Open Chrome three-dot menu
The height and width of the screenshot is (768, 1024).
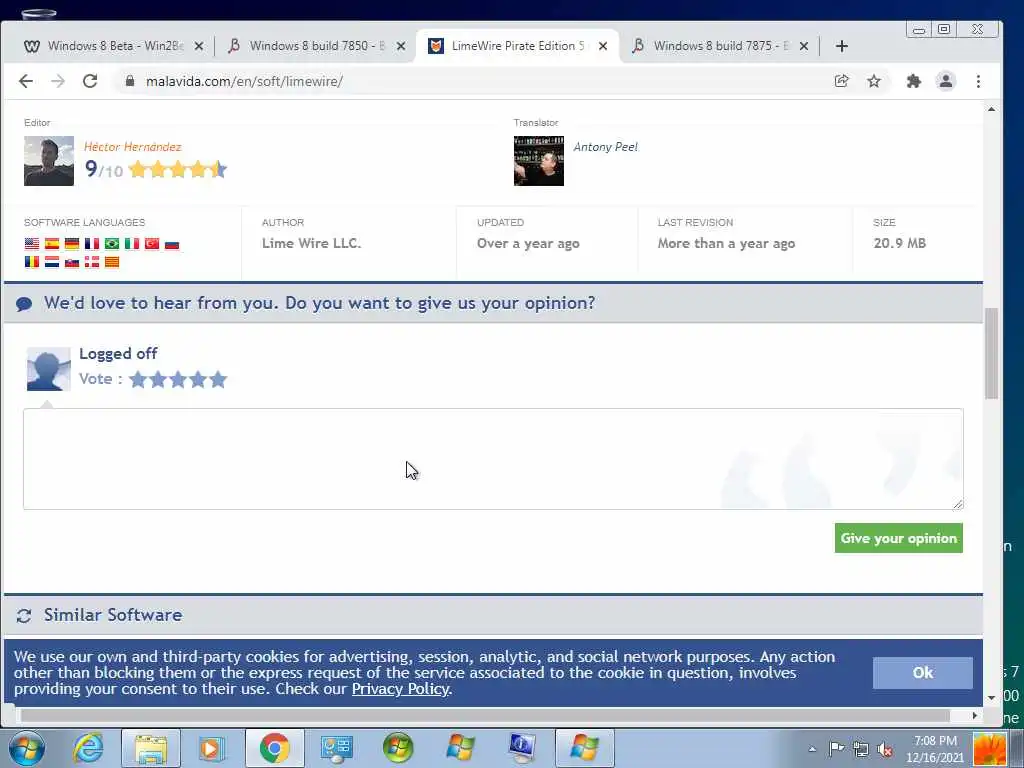[978, 81]
